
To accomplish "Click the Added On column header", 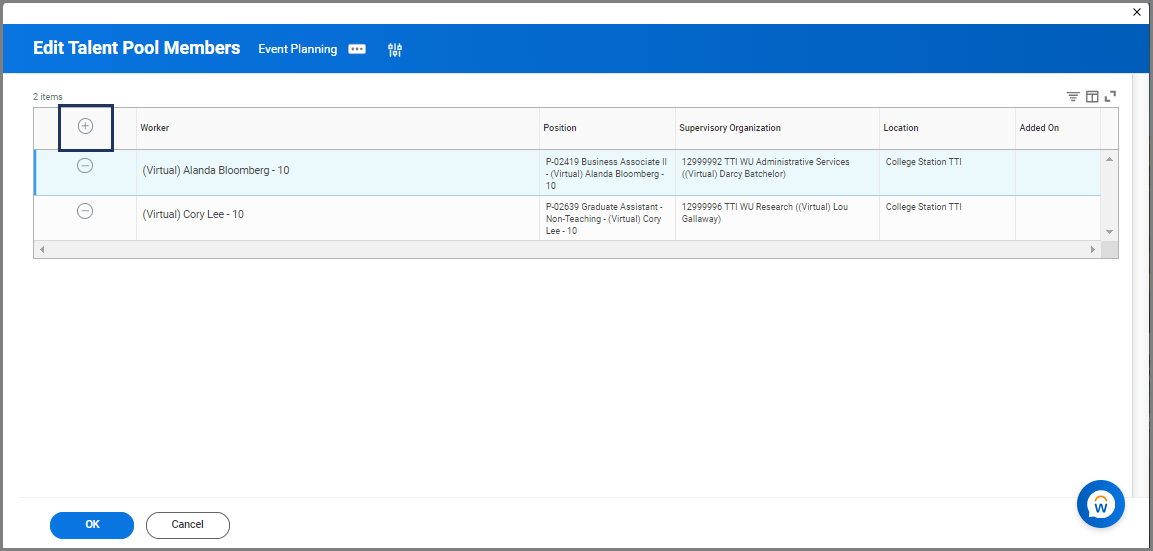I will [x=1039, y=128].
